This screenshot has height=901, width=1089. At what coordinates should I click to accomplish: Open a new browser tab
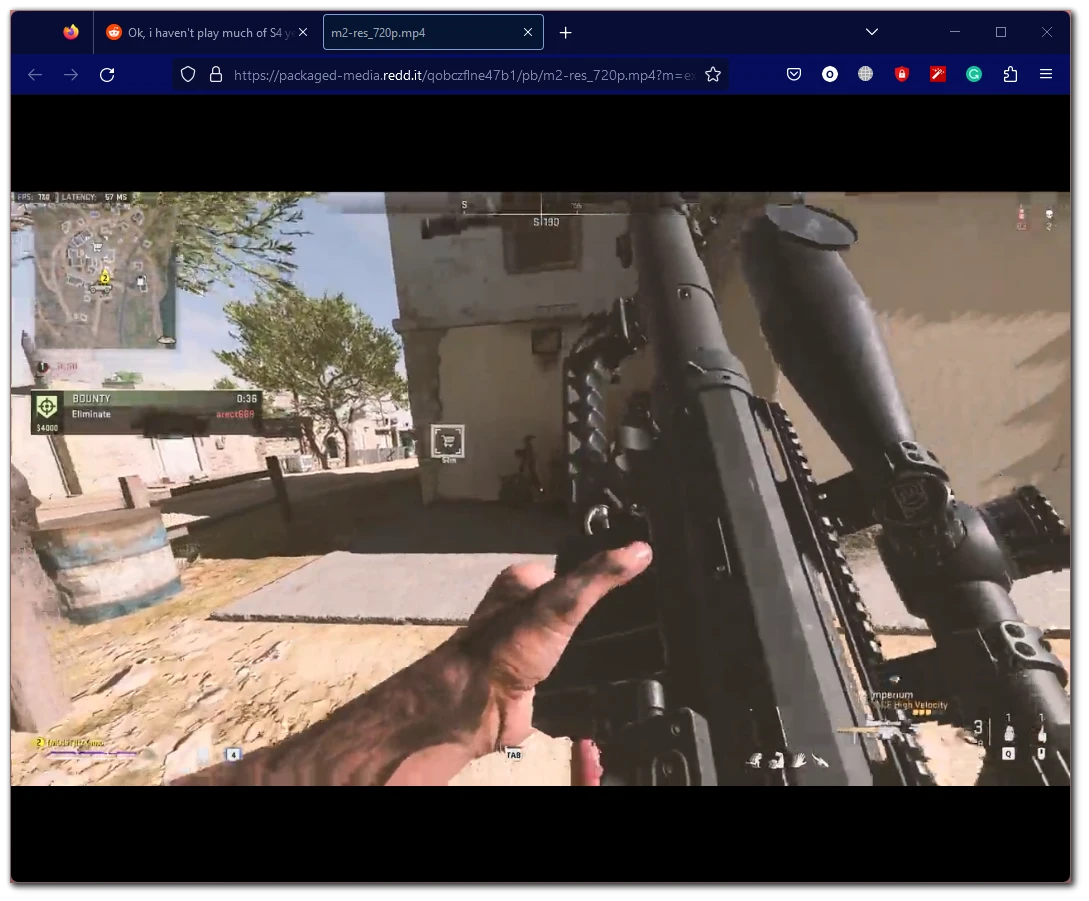(x=565, y=33)
